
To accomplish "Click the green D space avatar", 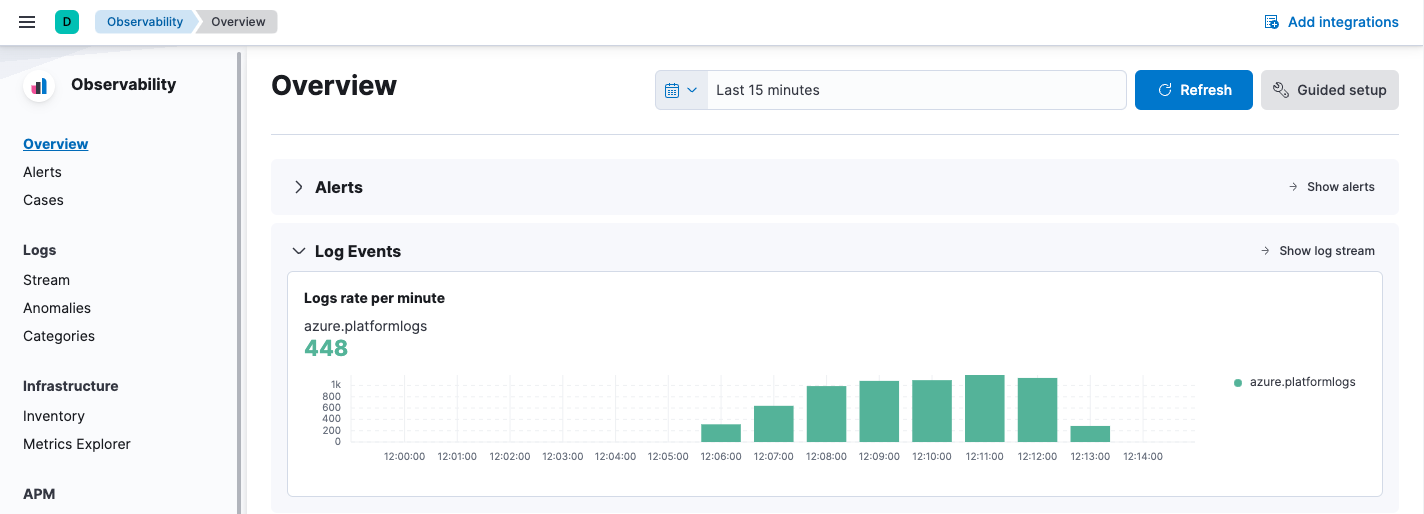I will click(67, 22).
